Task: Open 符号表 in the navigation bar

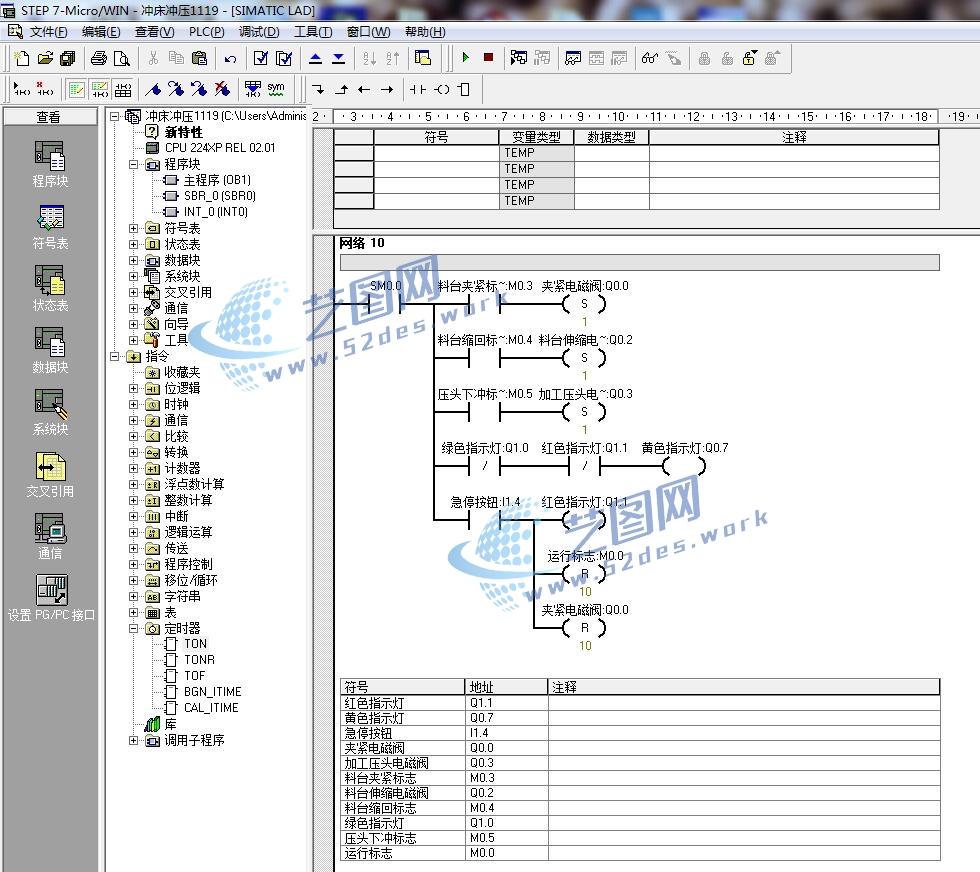Action: [x=50, y=226]
